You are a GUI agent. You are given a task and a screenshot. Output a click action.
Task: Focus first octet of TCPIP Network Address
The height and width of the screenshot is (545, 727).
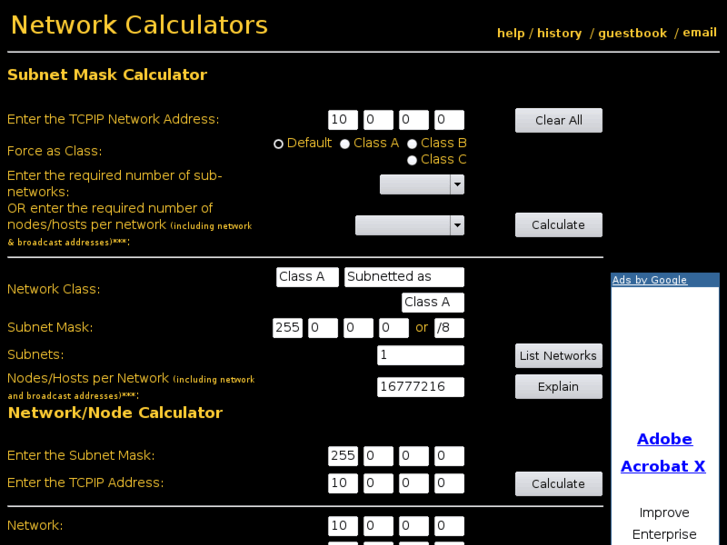[x=343, y=120]
